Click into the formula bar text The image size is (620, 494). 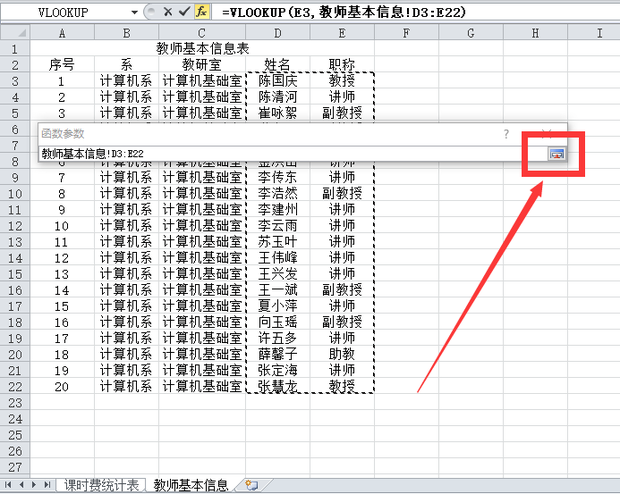(344, 12)
